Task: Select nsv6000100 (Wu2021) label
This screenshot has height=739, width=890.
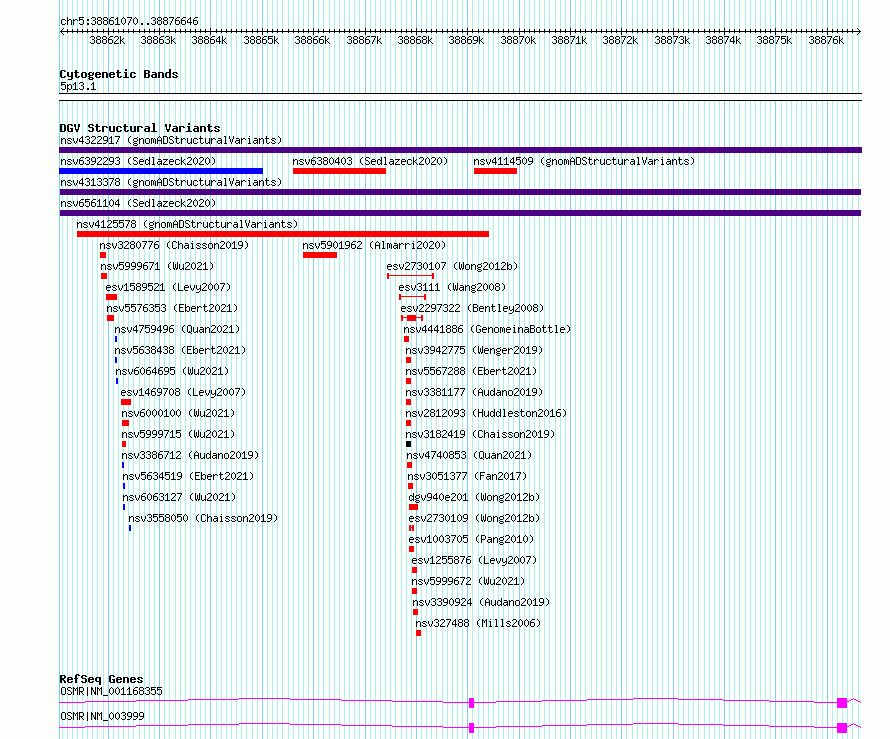Action: pyautogui.click(x=178, y=413)
